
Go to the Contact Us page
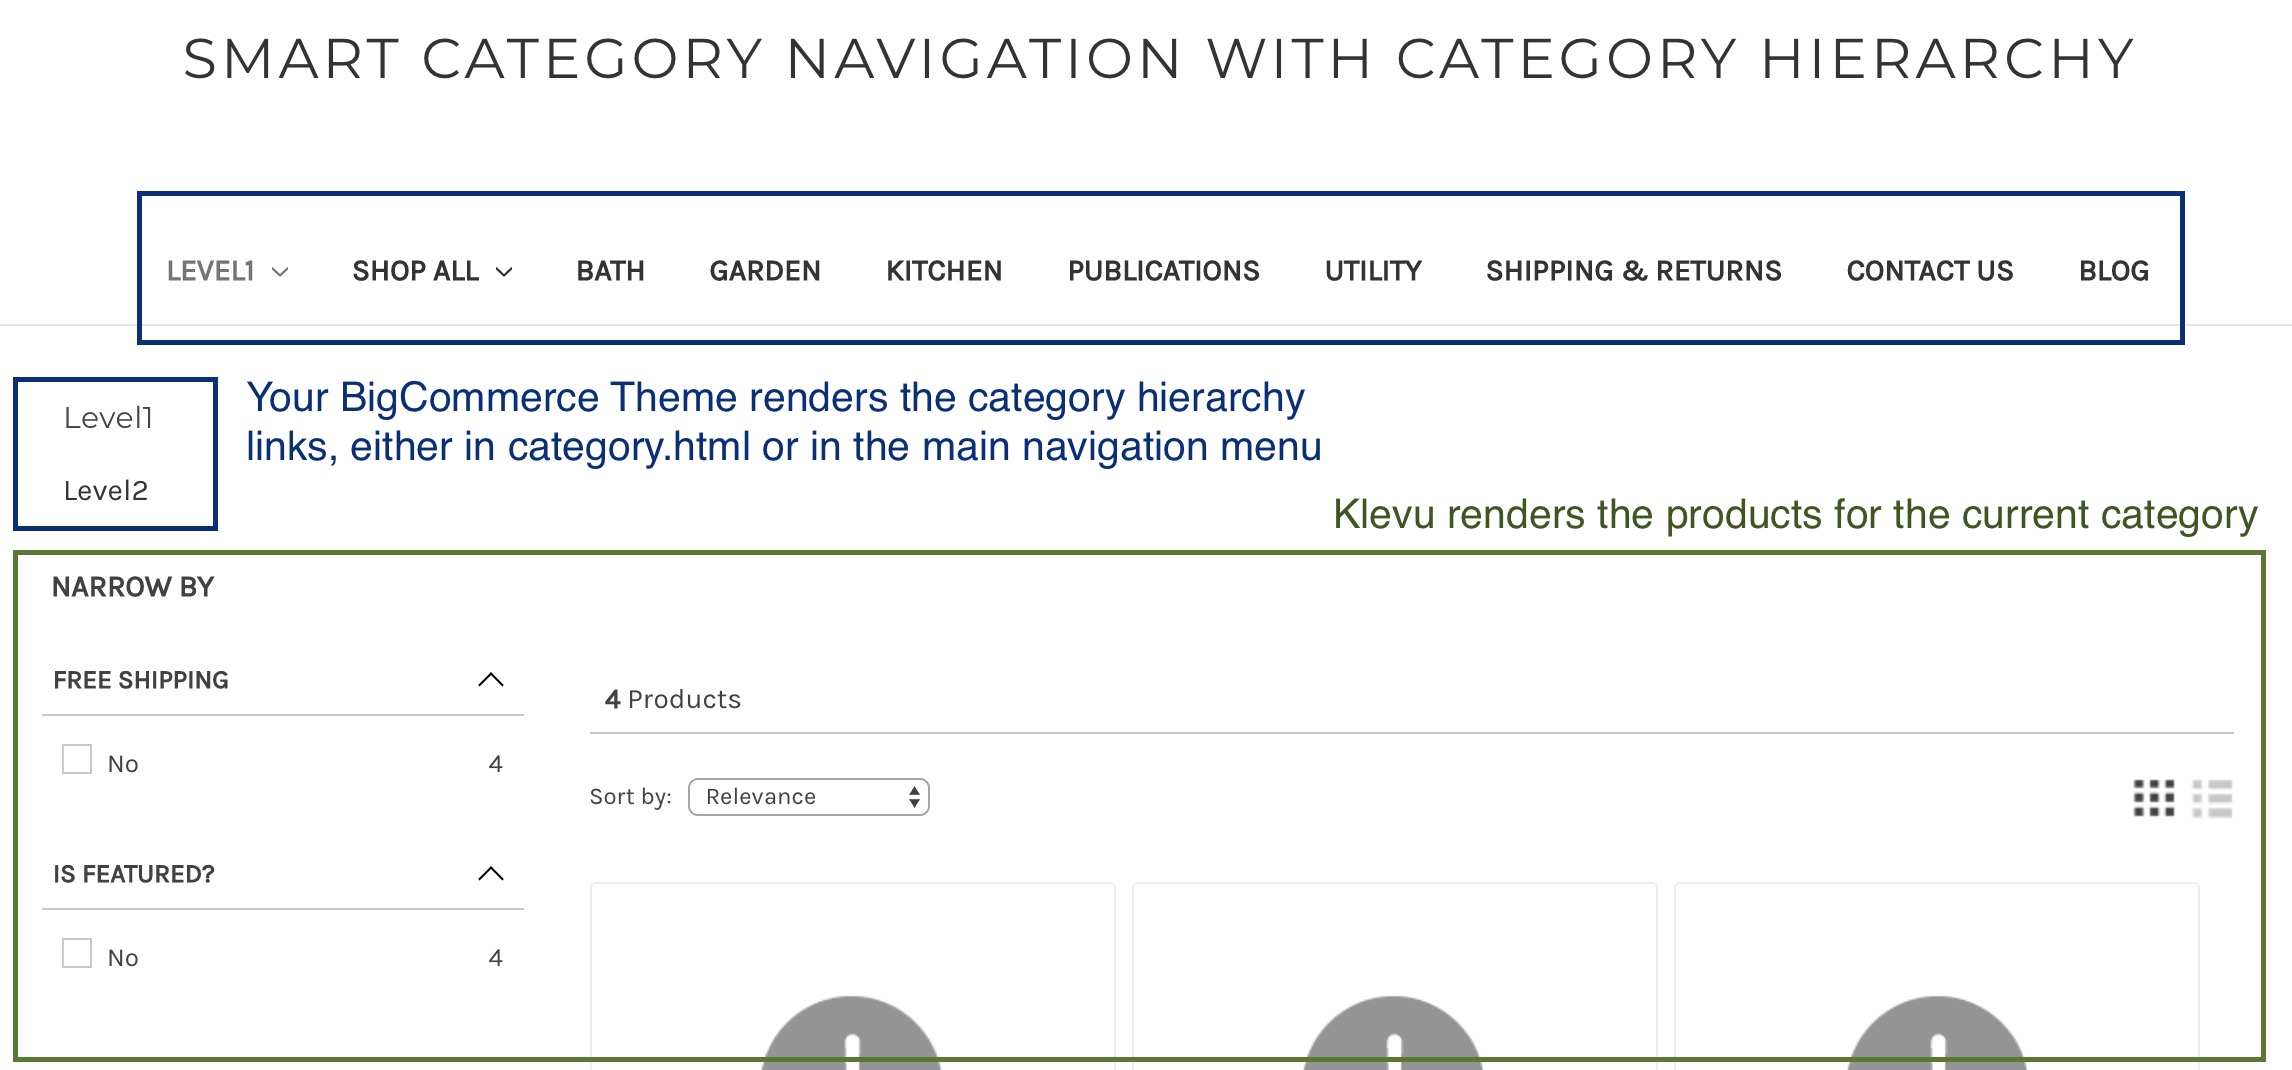coord(1929,271)
